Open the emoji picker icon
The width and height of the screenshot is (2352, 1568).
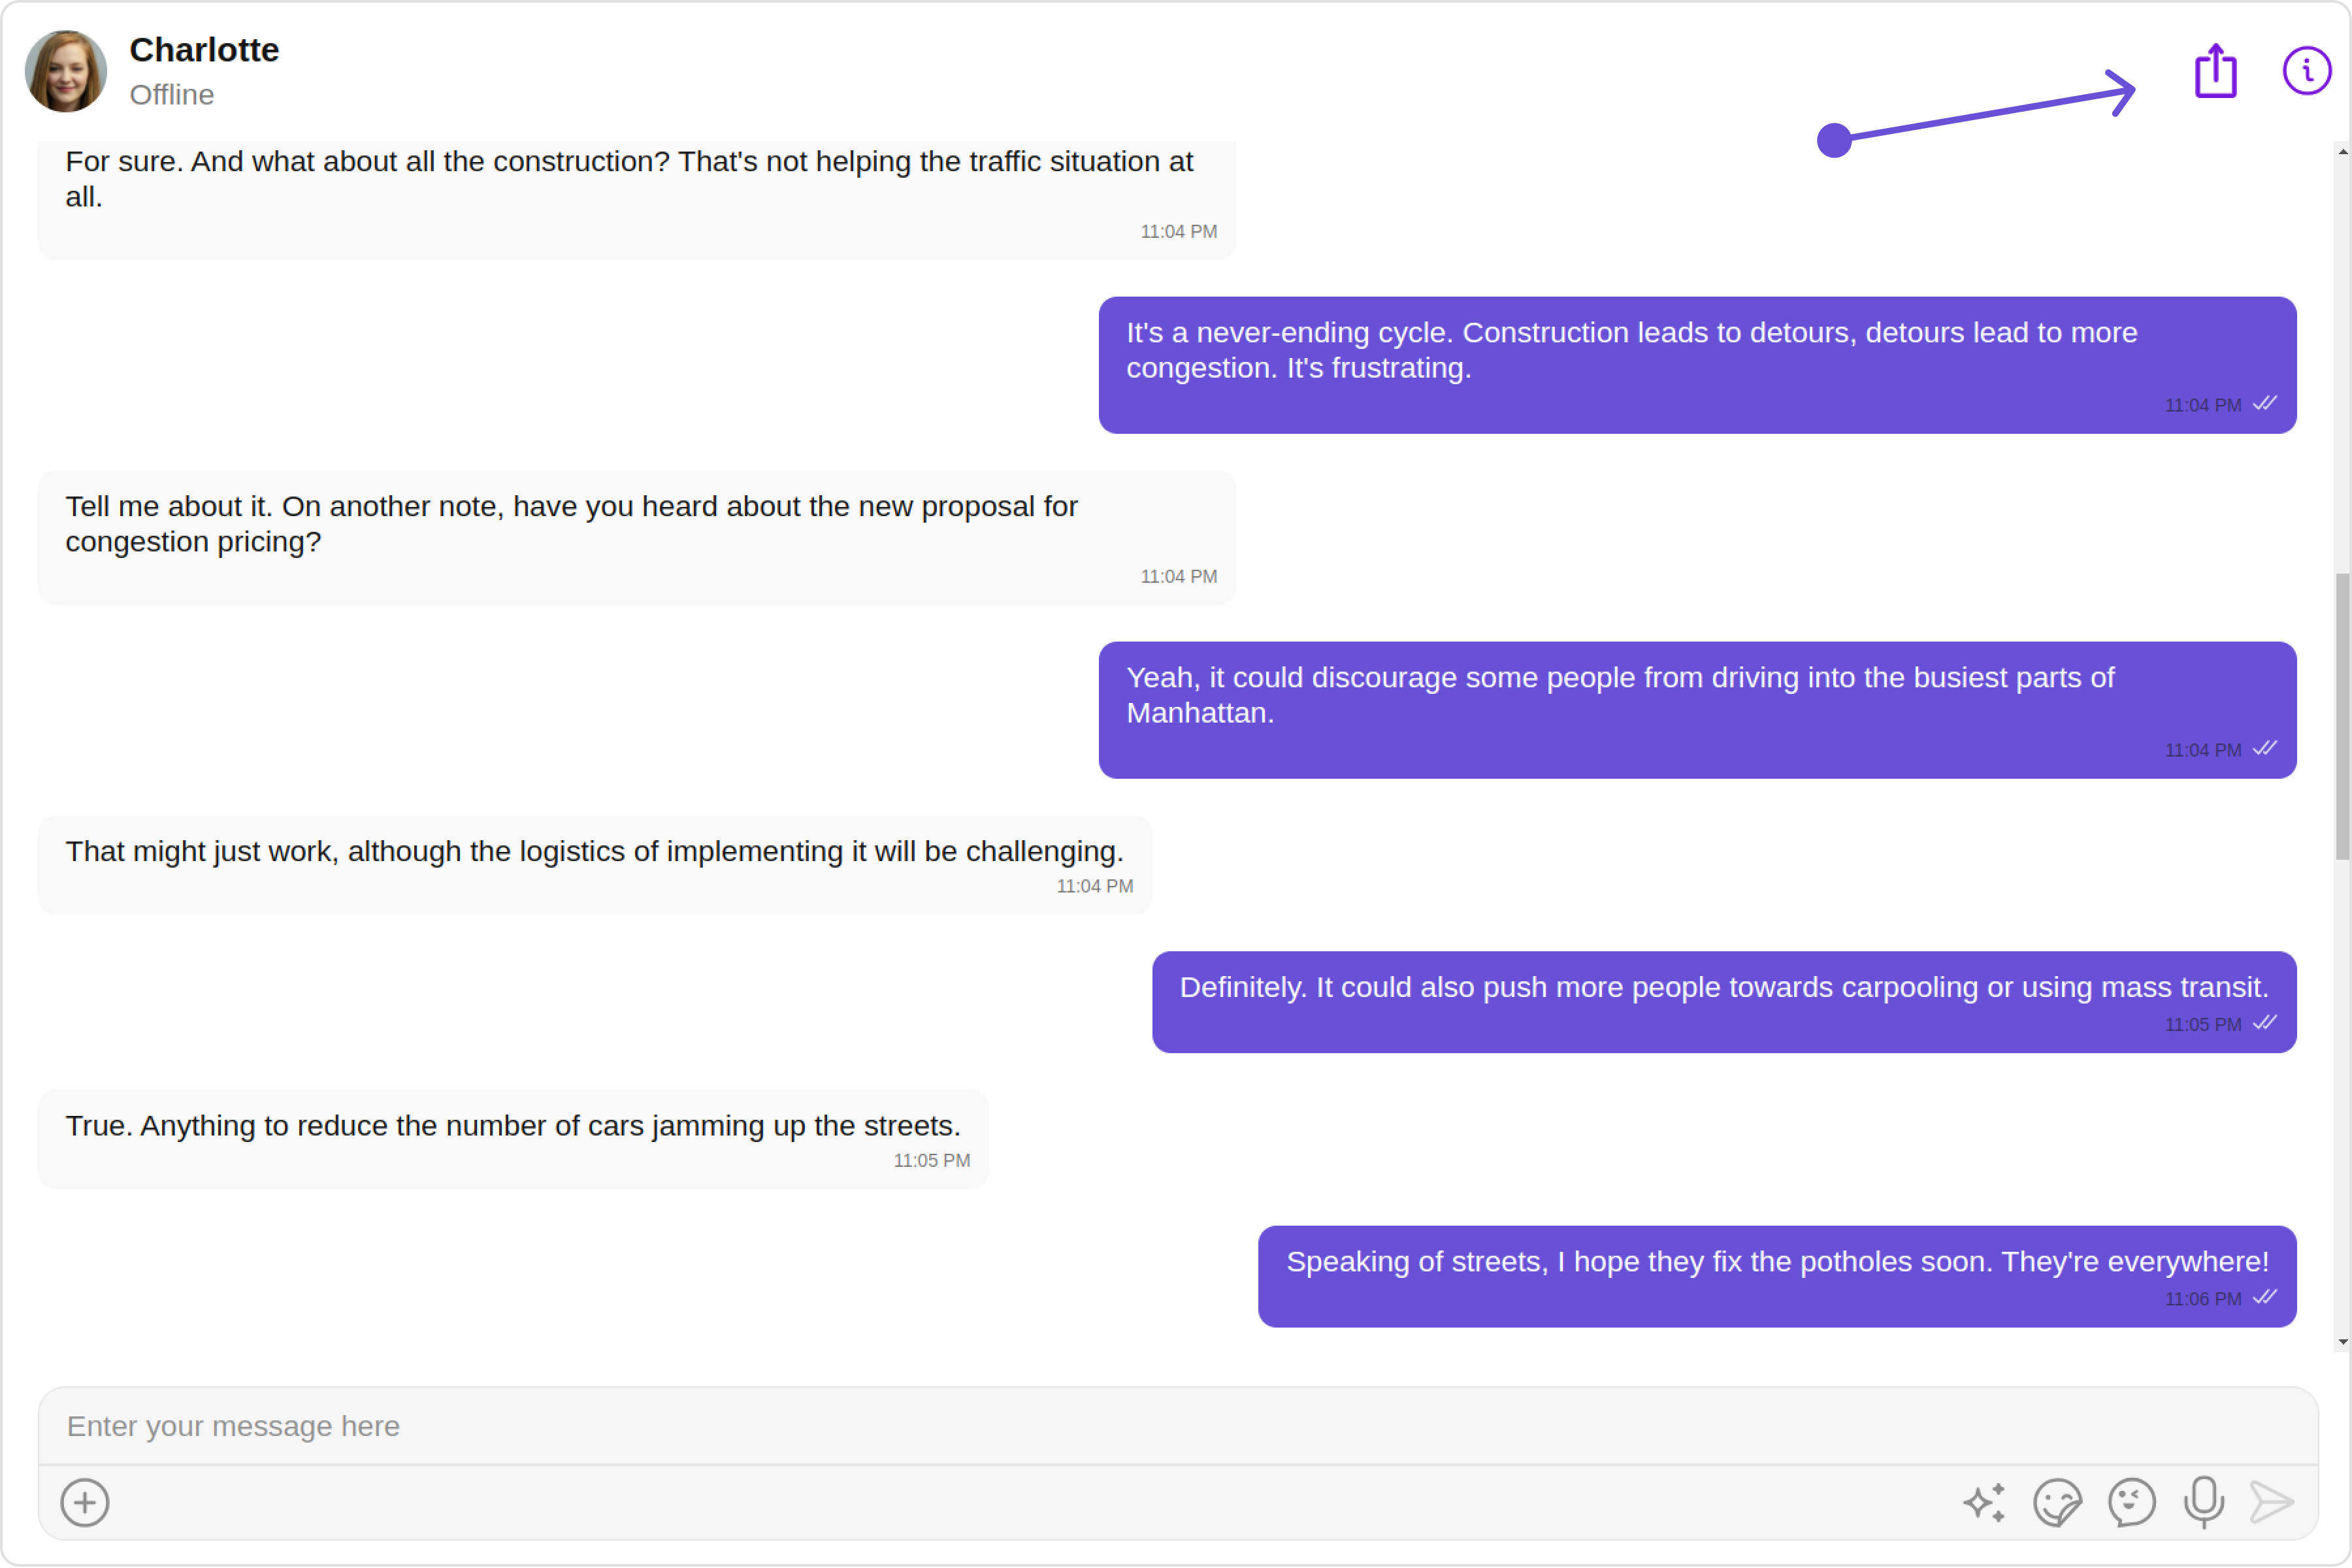pos(2131,1502)
